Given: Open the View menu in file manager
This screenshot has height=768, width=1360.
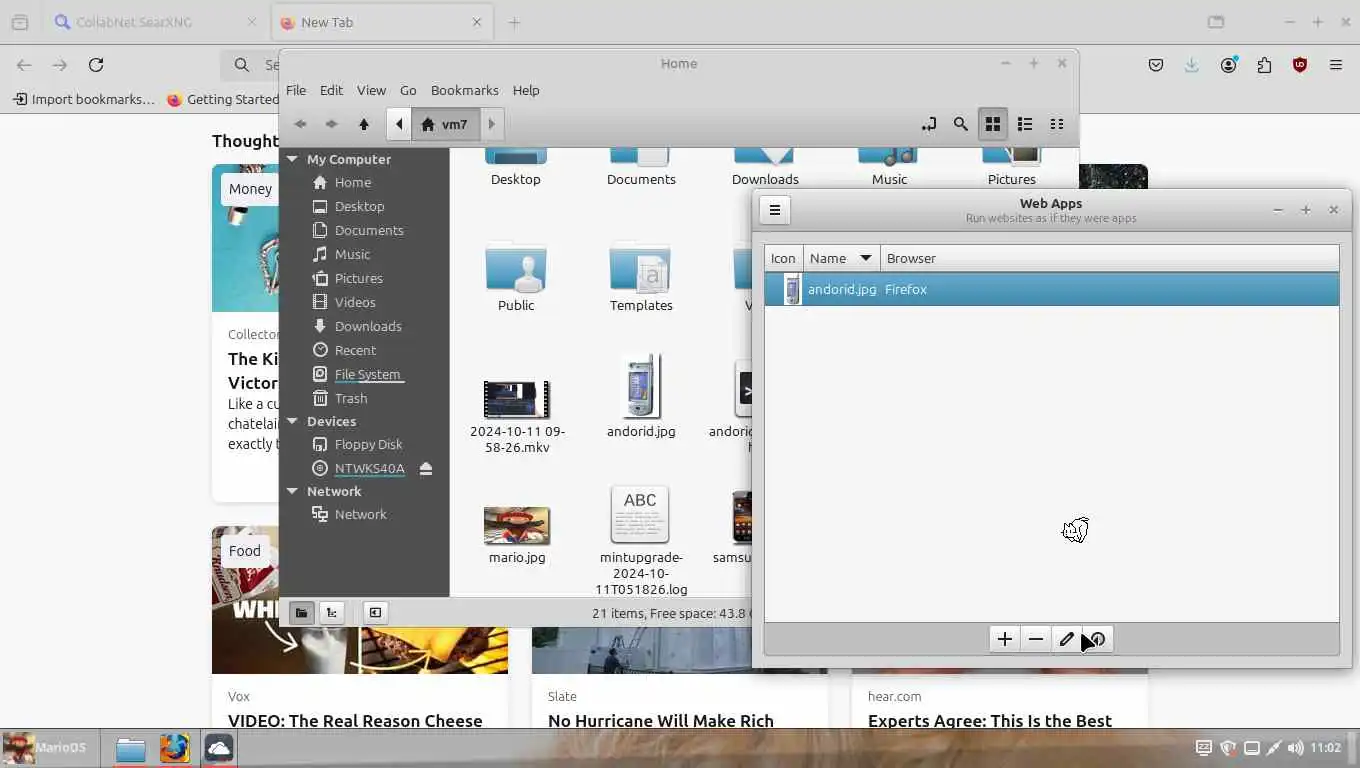Looking at the screenshot, I should (371, 90).
